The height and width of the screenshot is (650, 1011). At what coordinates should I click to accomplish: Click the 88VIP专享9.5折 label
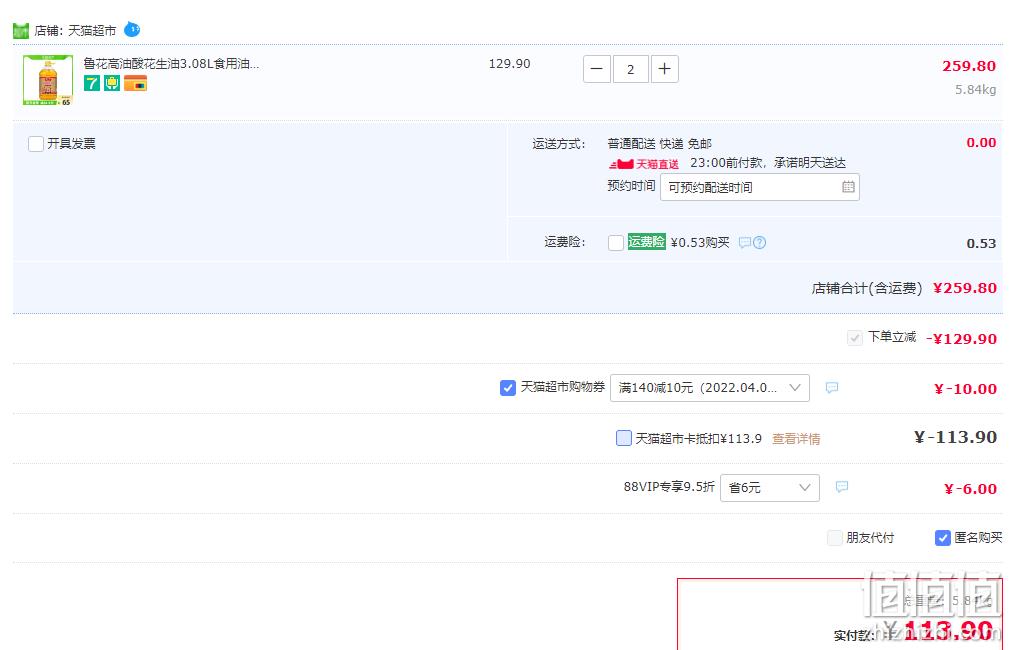669,487
